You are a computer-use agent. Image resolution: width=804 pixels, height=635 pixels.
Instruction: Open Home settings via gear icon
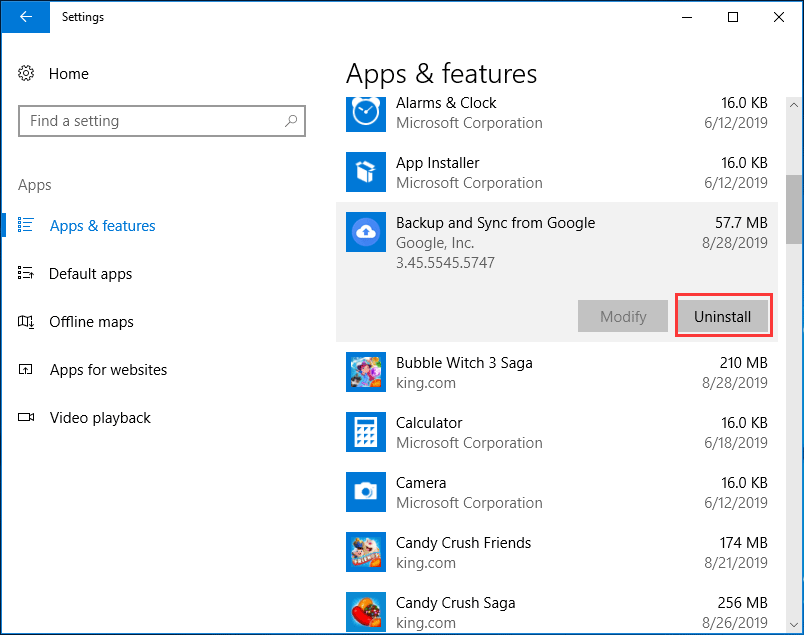(27, 74)
